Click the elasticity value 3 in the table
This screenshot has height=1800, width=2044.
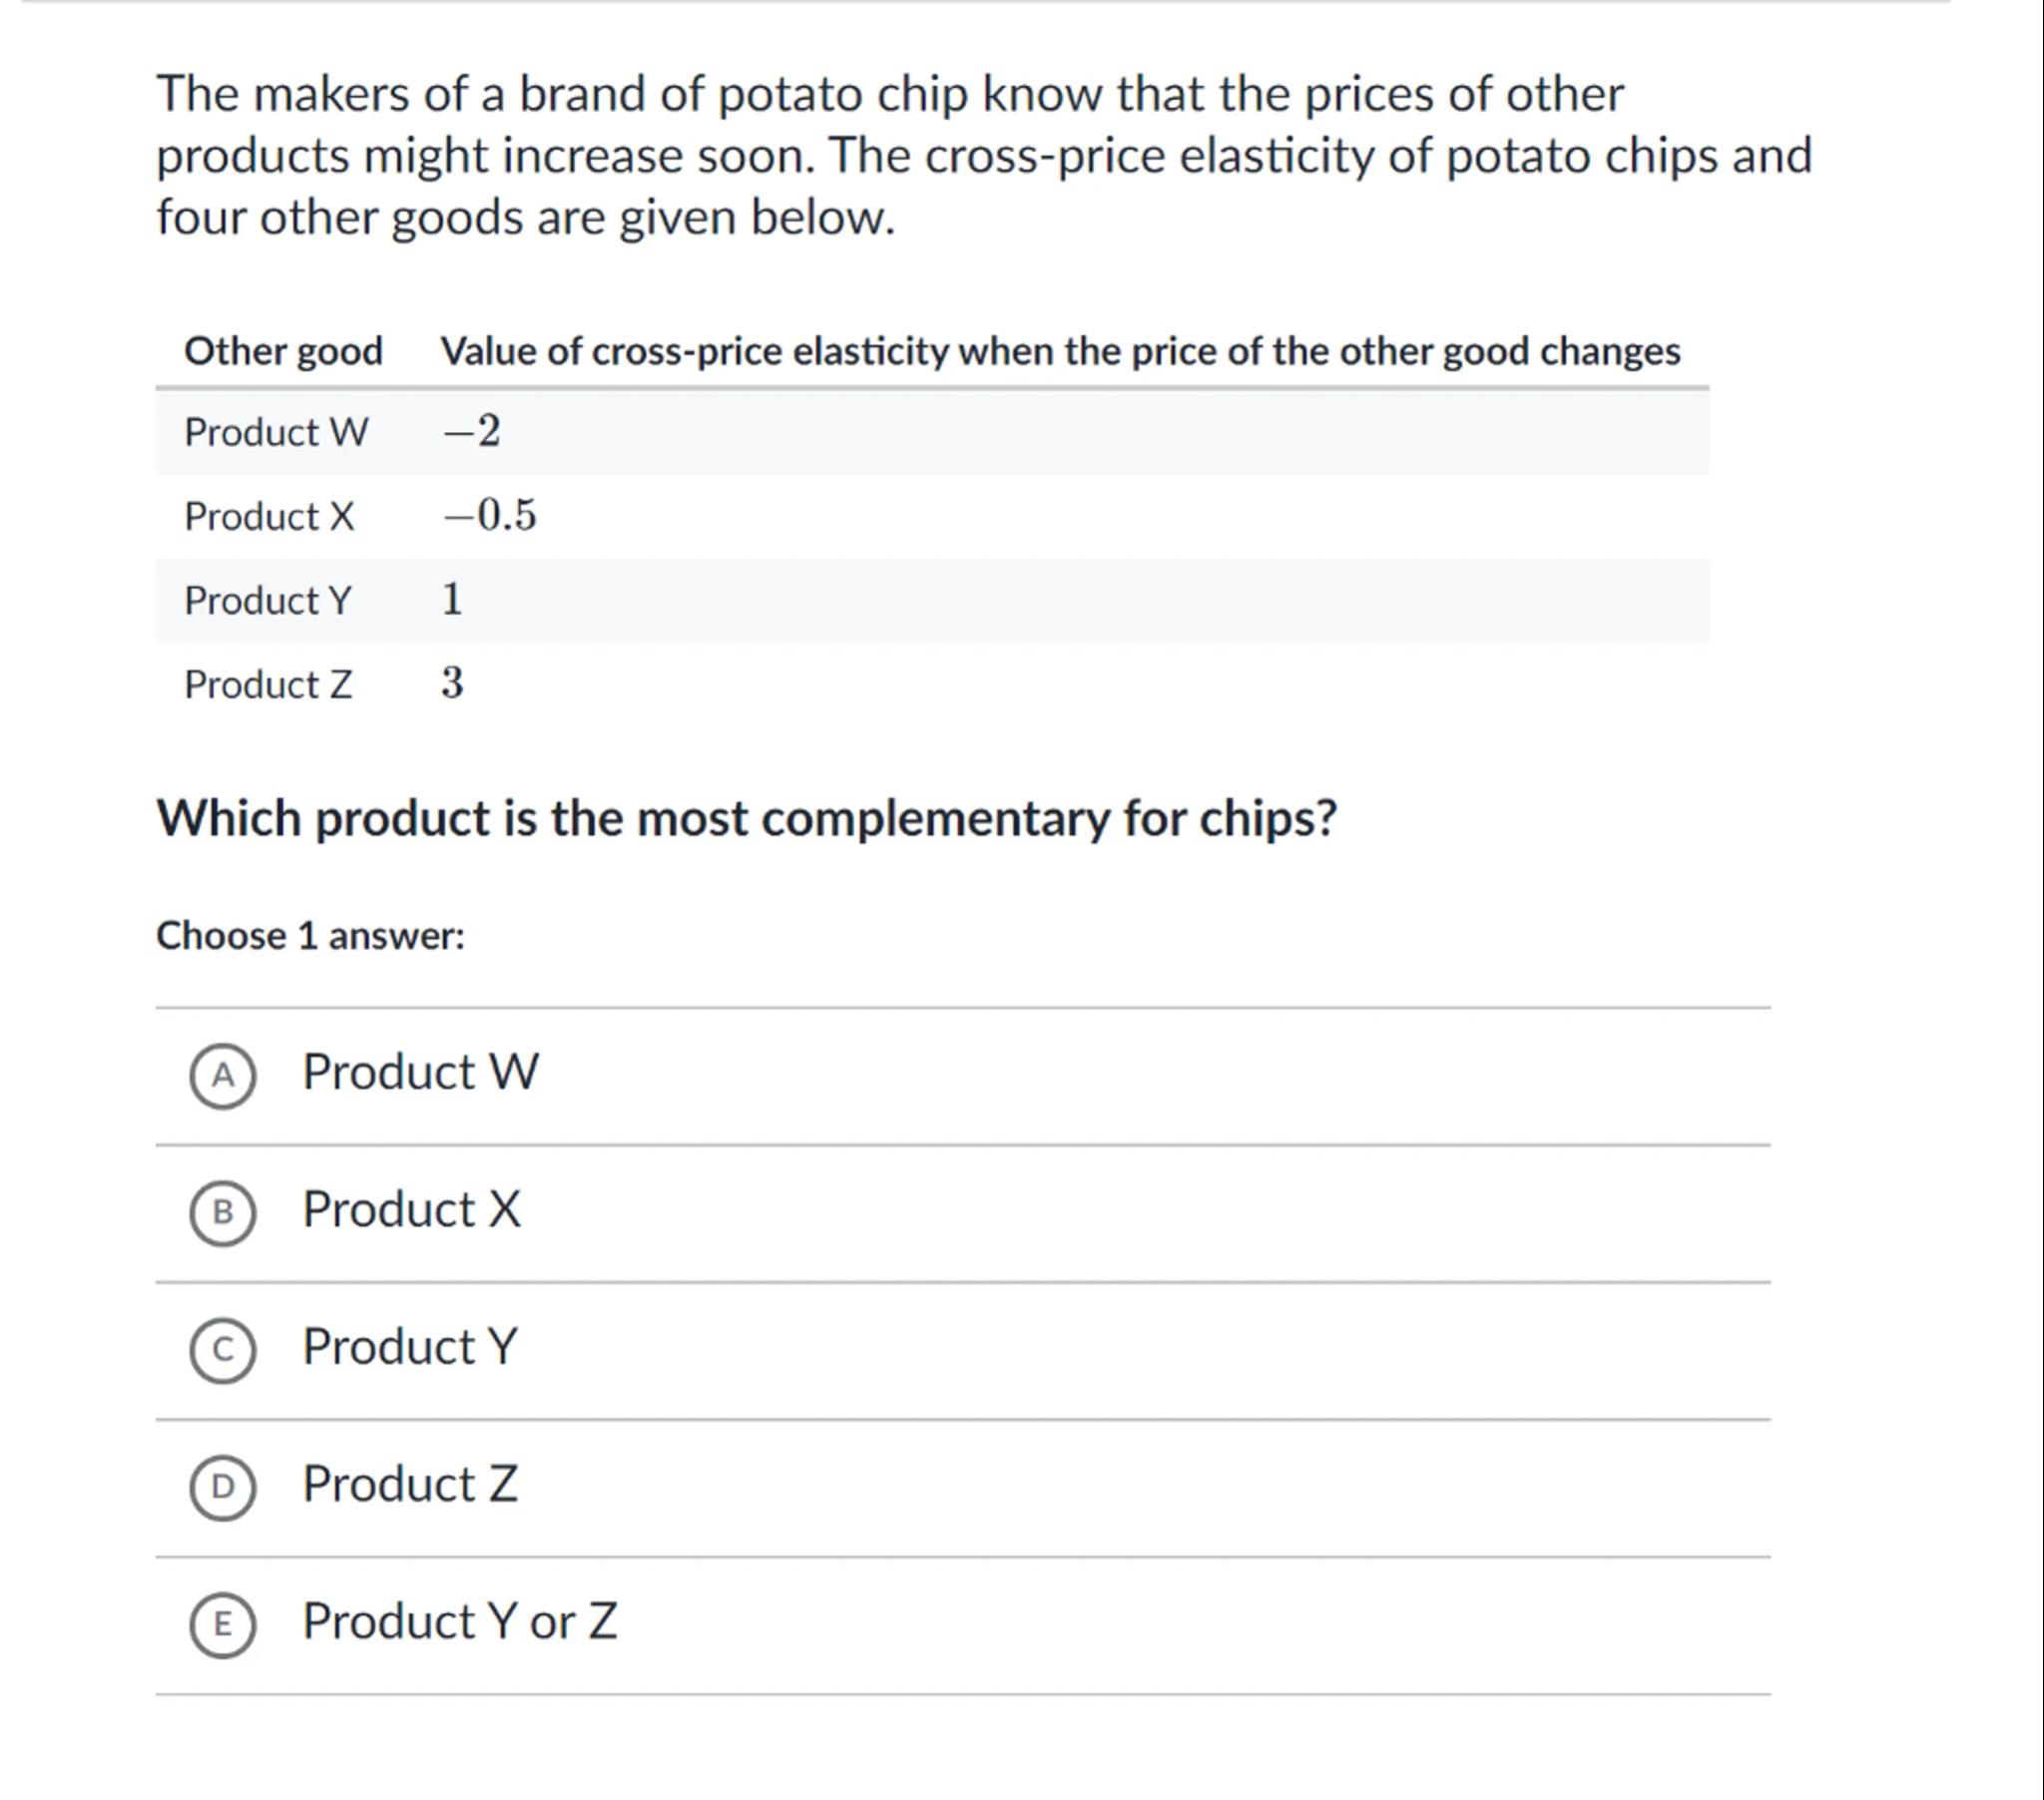click(452, 683)
